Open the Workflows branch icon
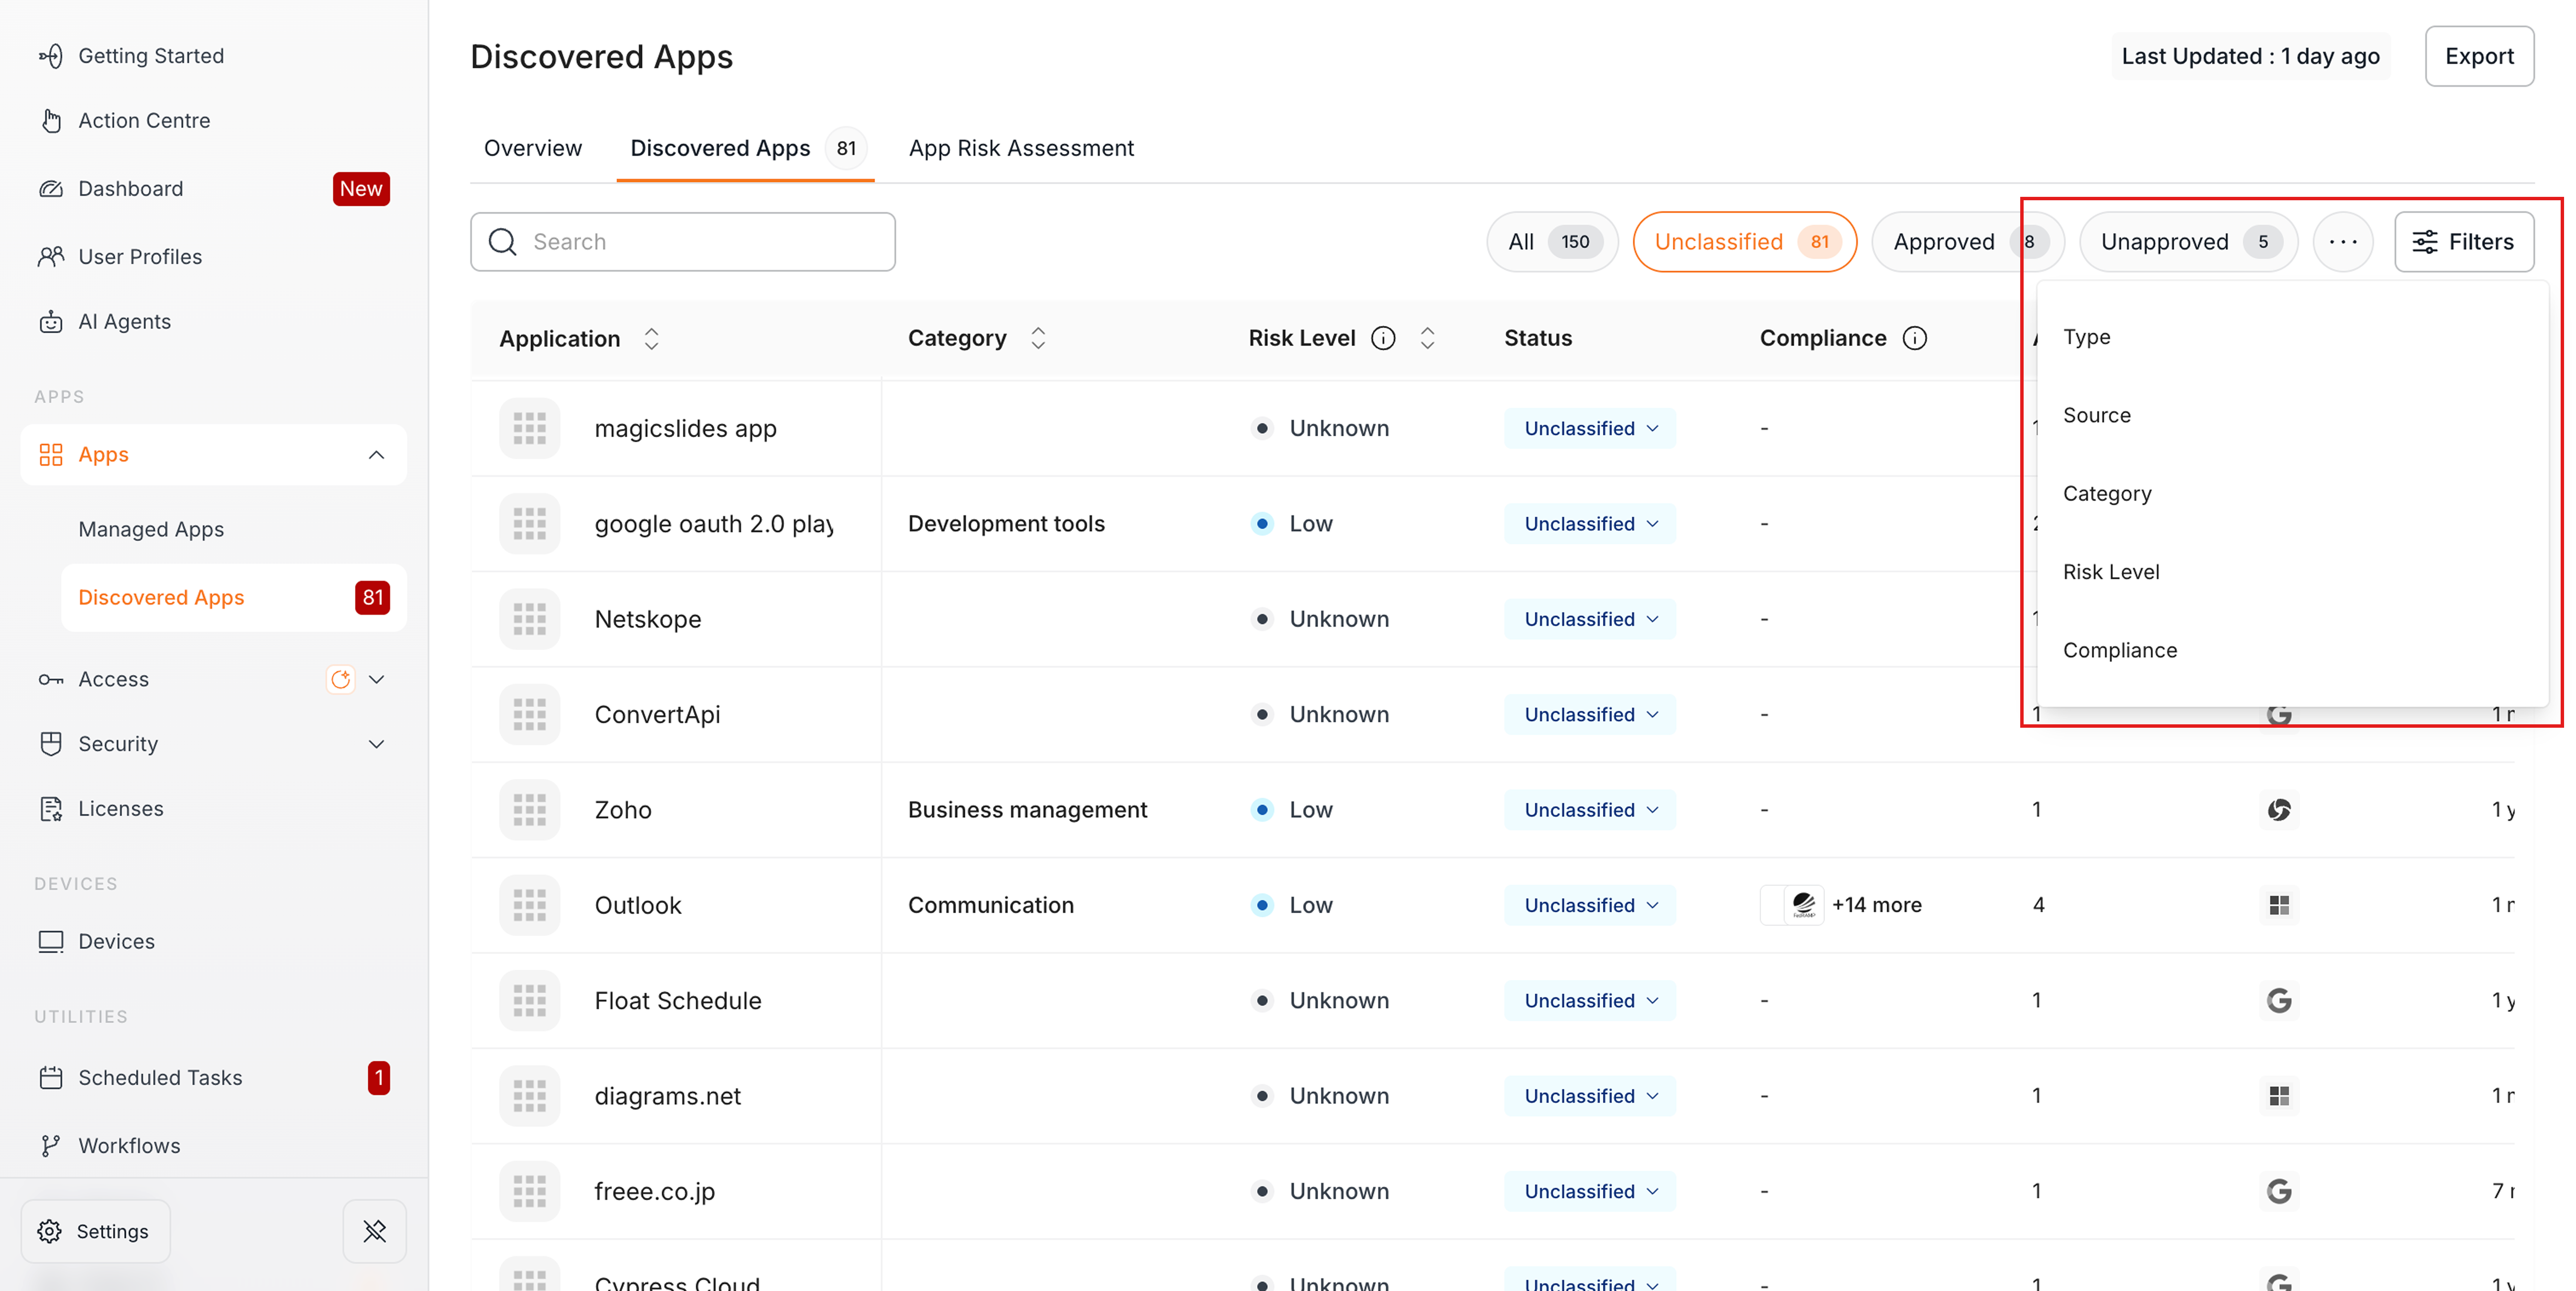 (x=51, y=1146)
